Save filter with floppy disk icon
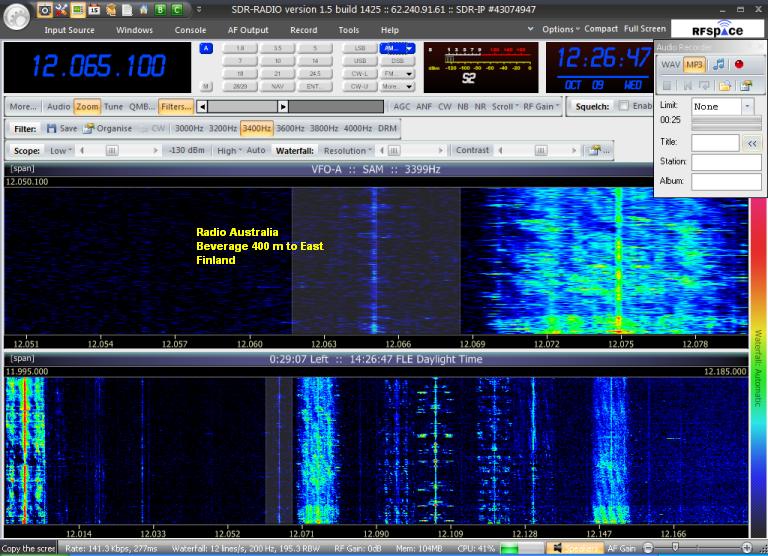This screenshot has width=768, height=556. pyautogui.click(x=51, y=128)
